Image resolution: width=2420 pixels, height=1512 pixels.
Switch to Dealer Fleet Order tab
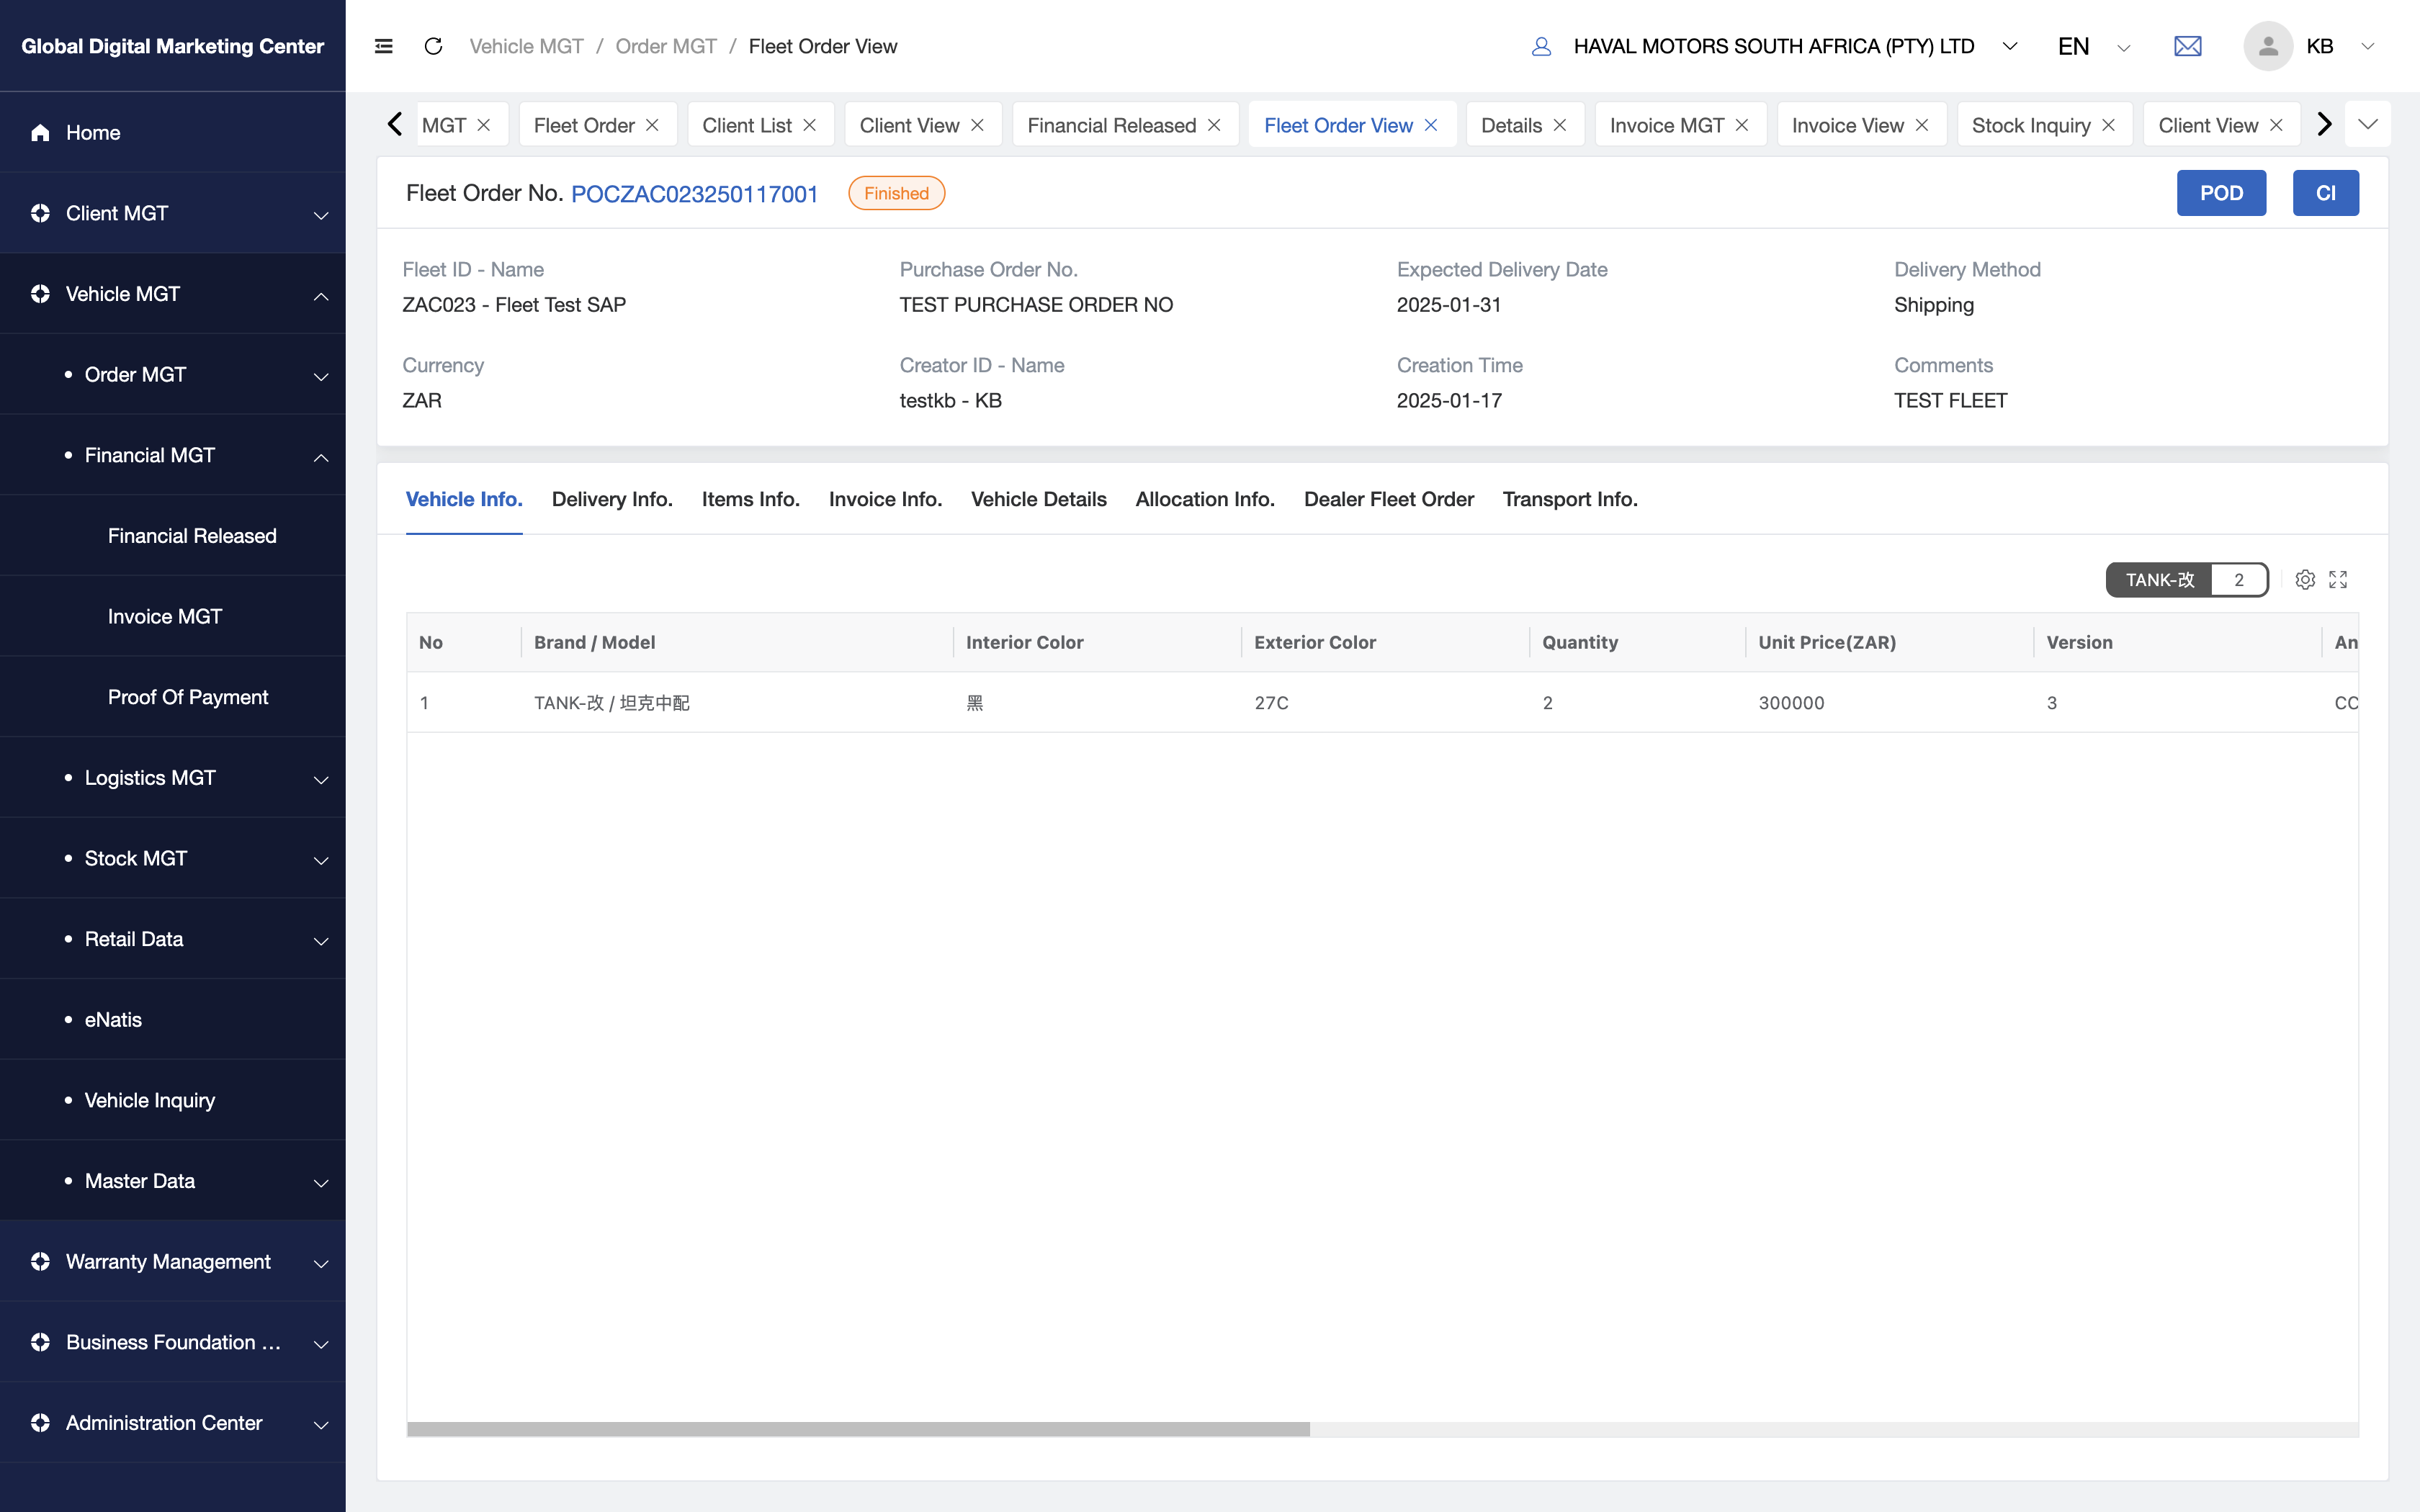[1389, 499]
